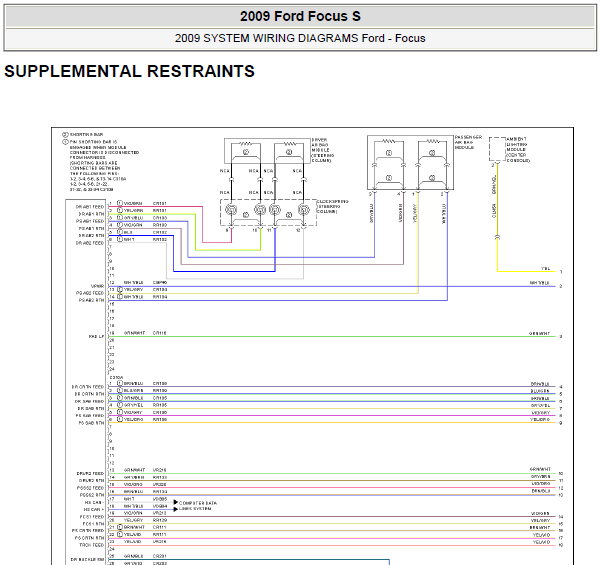Click the "2009 SYSTEM WIRING DIAGRAMS Ford - Focus" subtitle
Image resolution: width=604 pixels, height=565 pixels.
coord(300,38)
